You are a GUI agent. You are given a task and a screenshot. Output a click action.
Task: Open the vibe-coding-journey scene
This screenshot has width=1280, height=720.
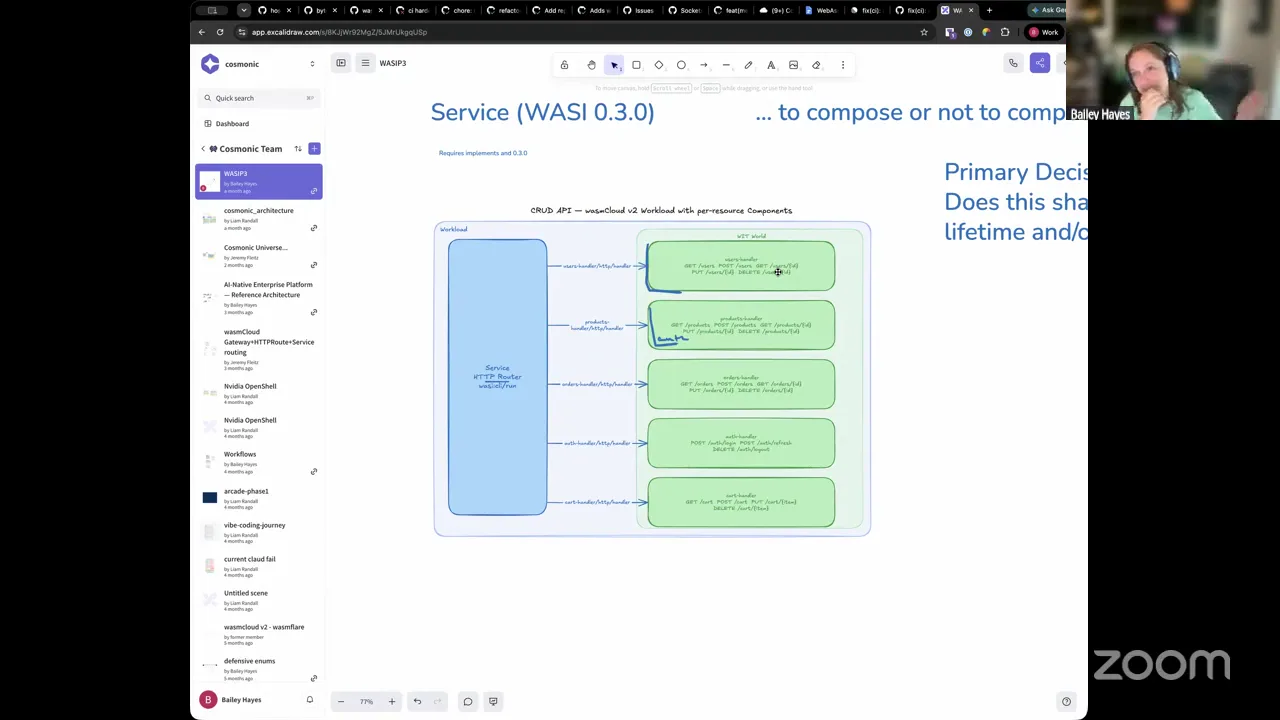point(259,531)
